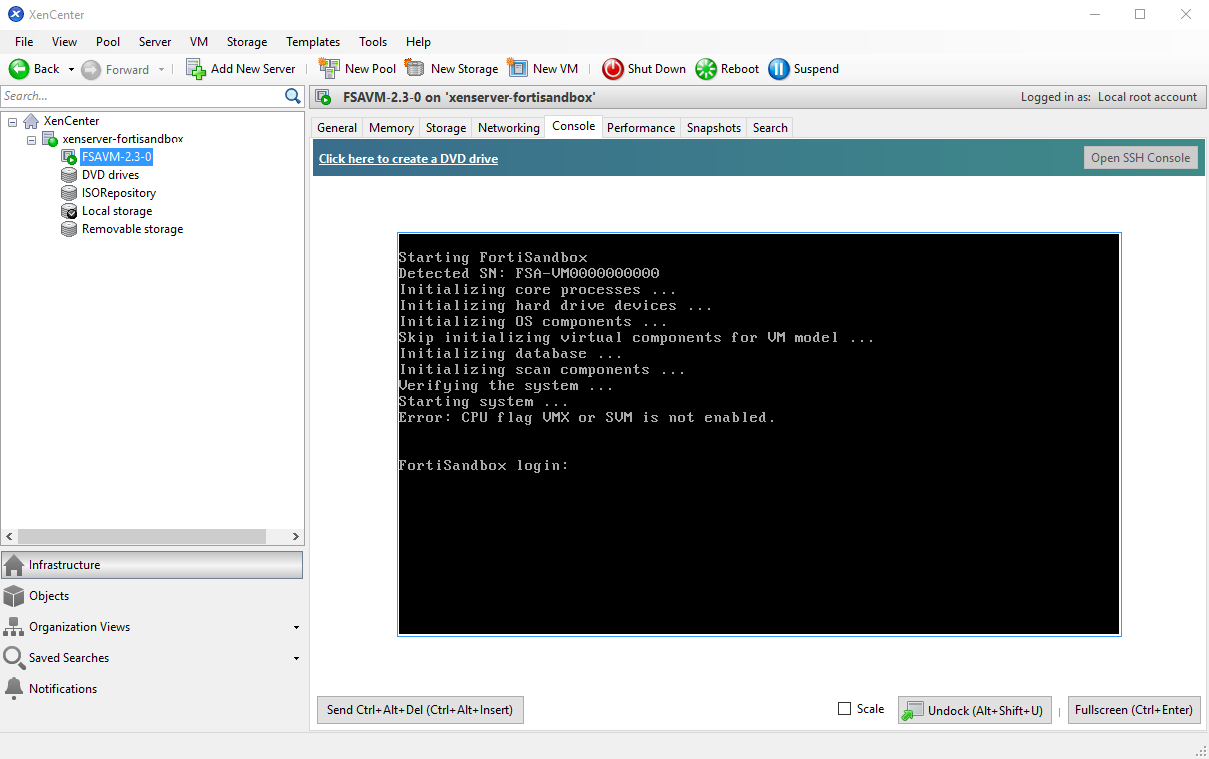The height and width of the screenshot is (759, 1209).
Task: Send Ctrl+Alt+Del to the VM
Action: 420,709
